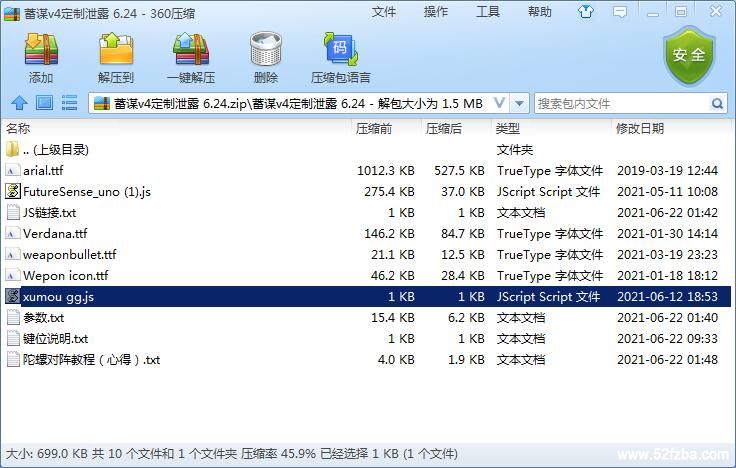The width and height of the screenshot is (736, 468).
Task: Click the search magnifier icon
Action: (718, 103)
